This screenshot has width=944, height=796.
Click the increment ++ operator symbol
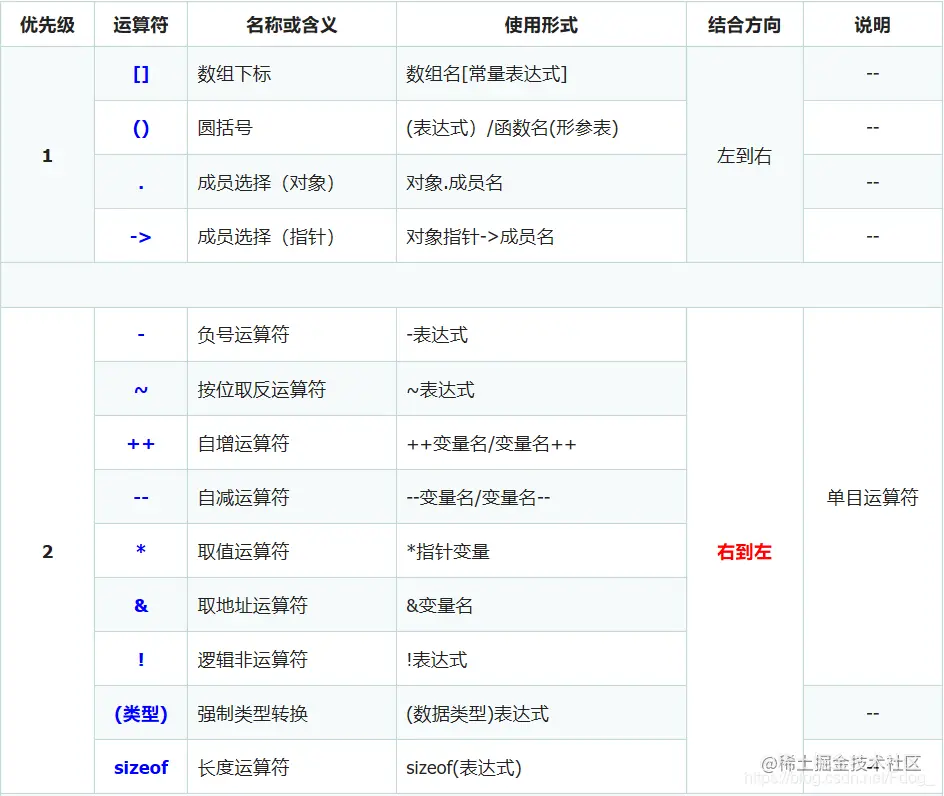[140, 442]
